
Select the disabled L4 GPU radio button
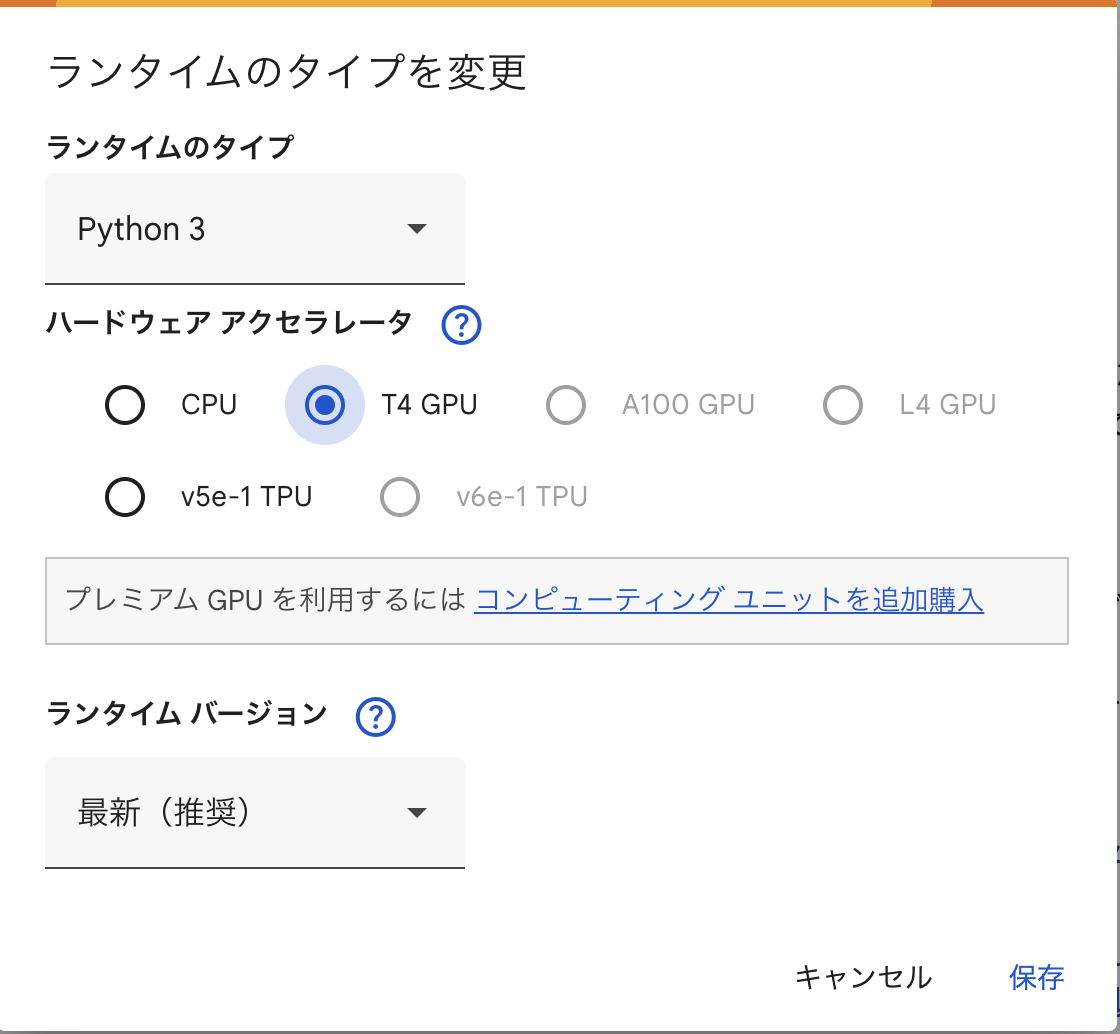click(x=842, y=405)
